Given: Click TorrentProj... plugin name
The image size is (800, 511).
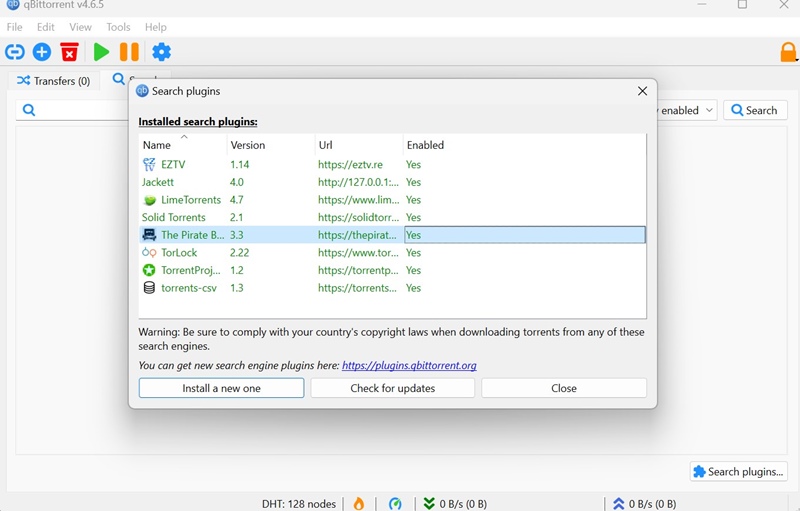Looking at the screenshot, I should point(191,270).
